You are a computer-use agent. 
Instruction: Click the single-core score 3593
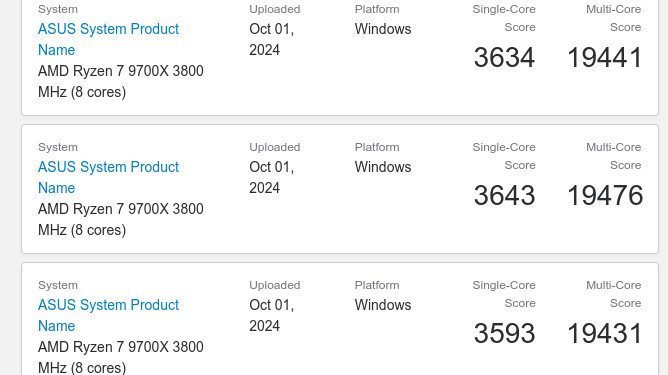[x=504, y=333]
